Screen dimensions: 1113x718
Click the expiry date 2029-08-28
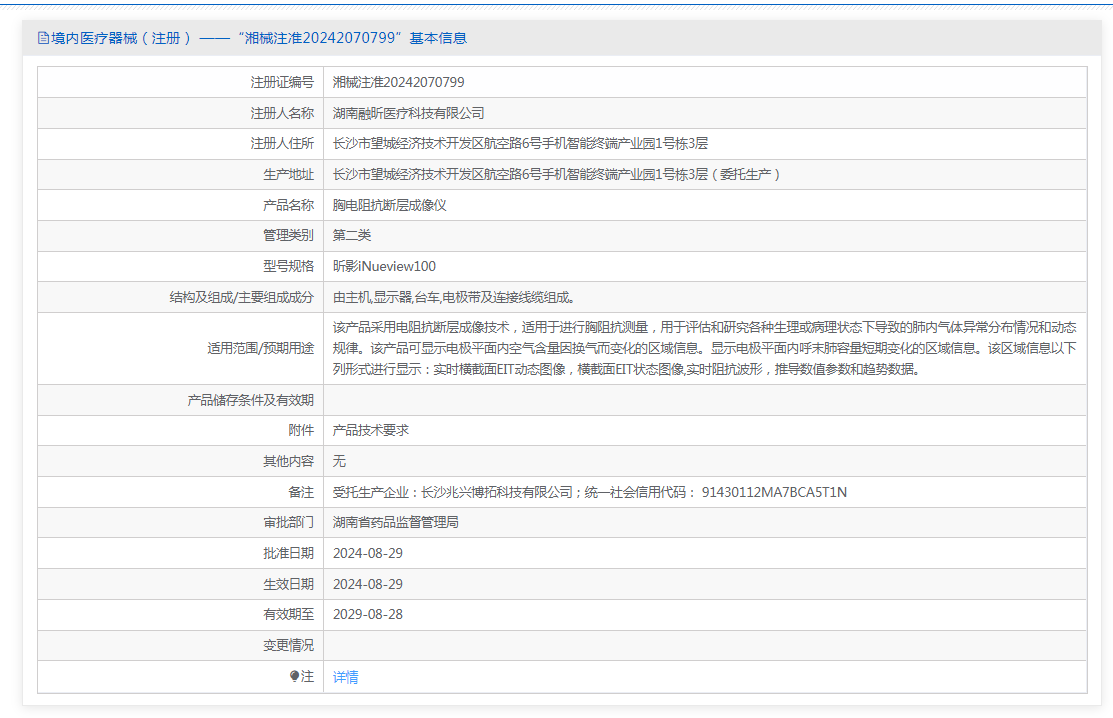367,614
